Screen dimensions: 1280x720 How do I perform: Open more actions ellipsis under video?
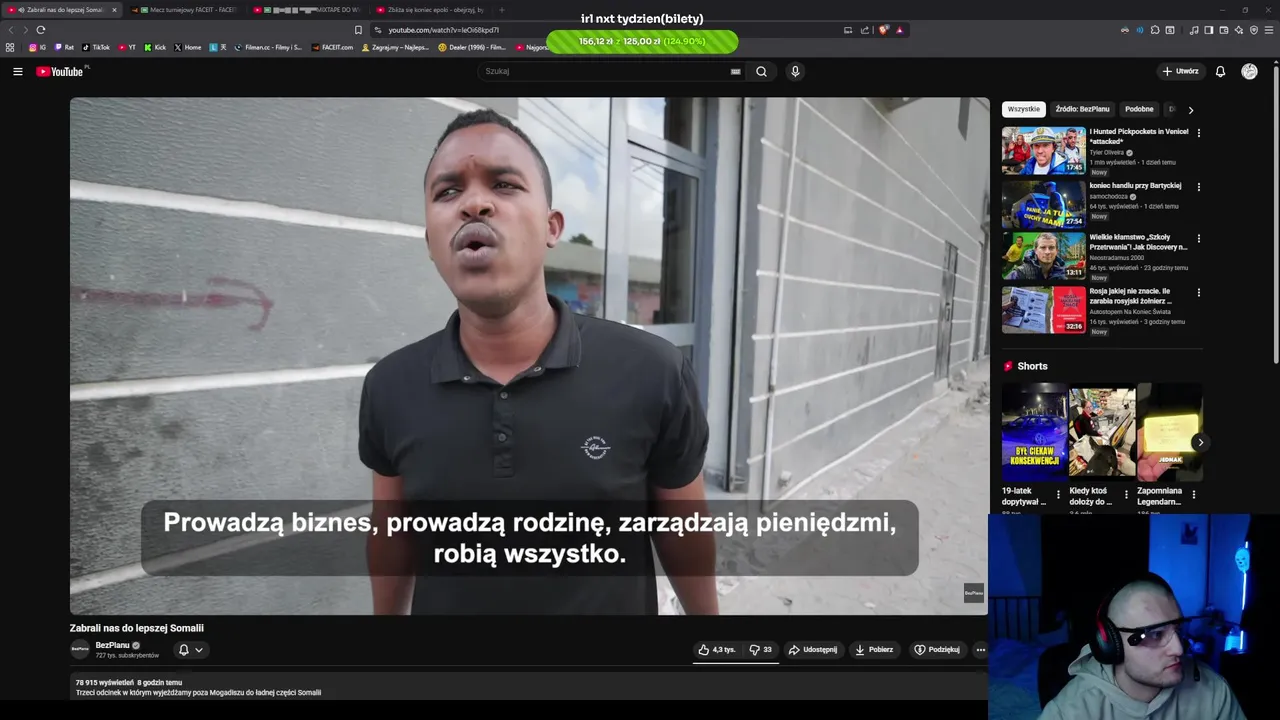[x=980, y=649]
